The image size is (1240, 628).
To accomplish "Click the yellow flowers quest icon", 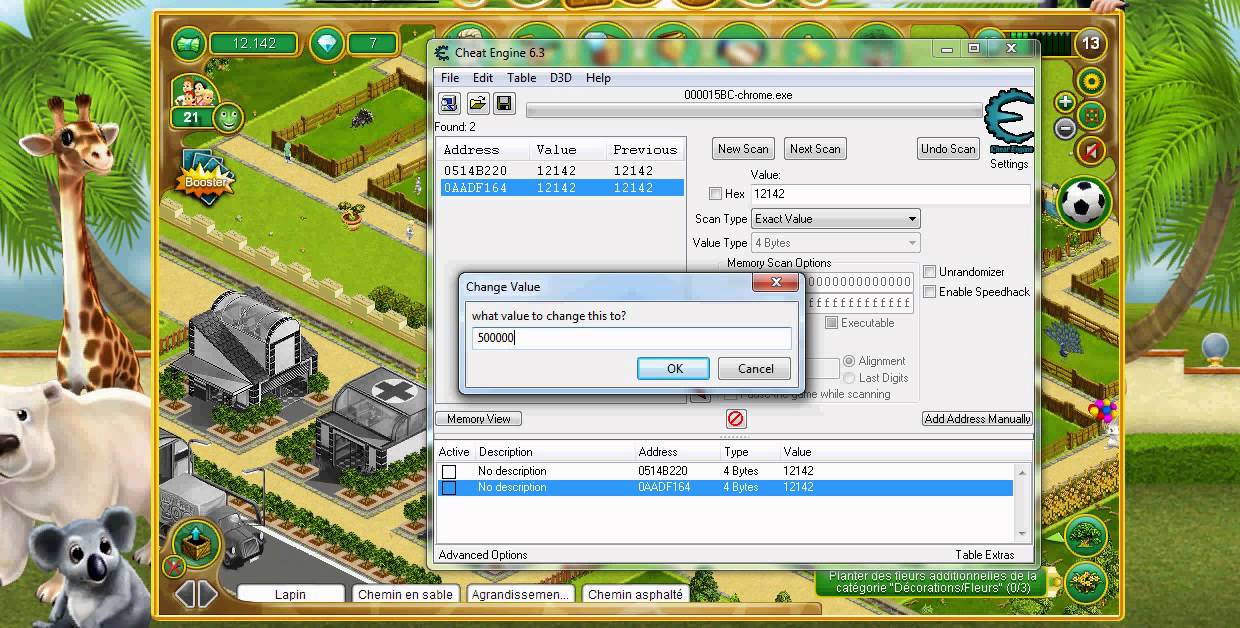I will (1086, 581).
